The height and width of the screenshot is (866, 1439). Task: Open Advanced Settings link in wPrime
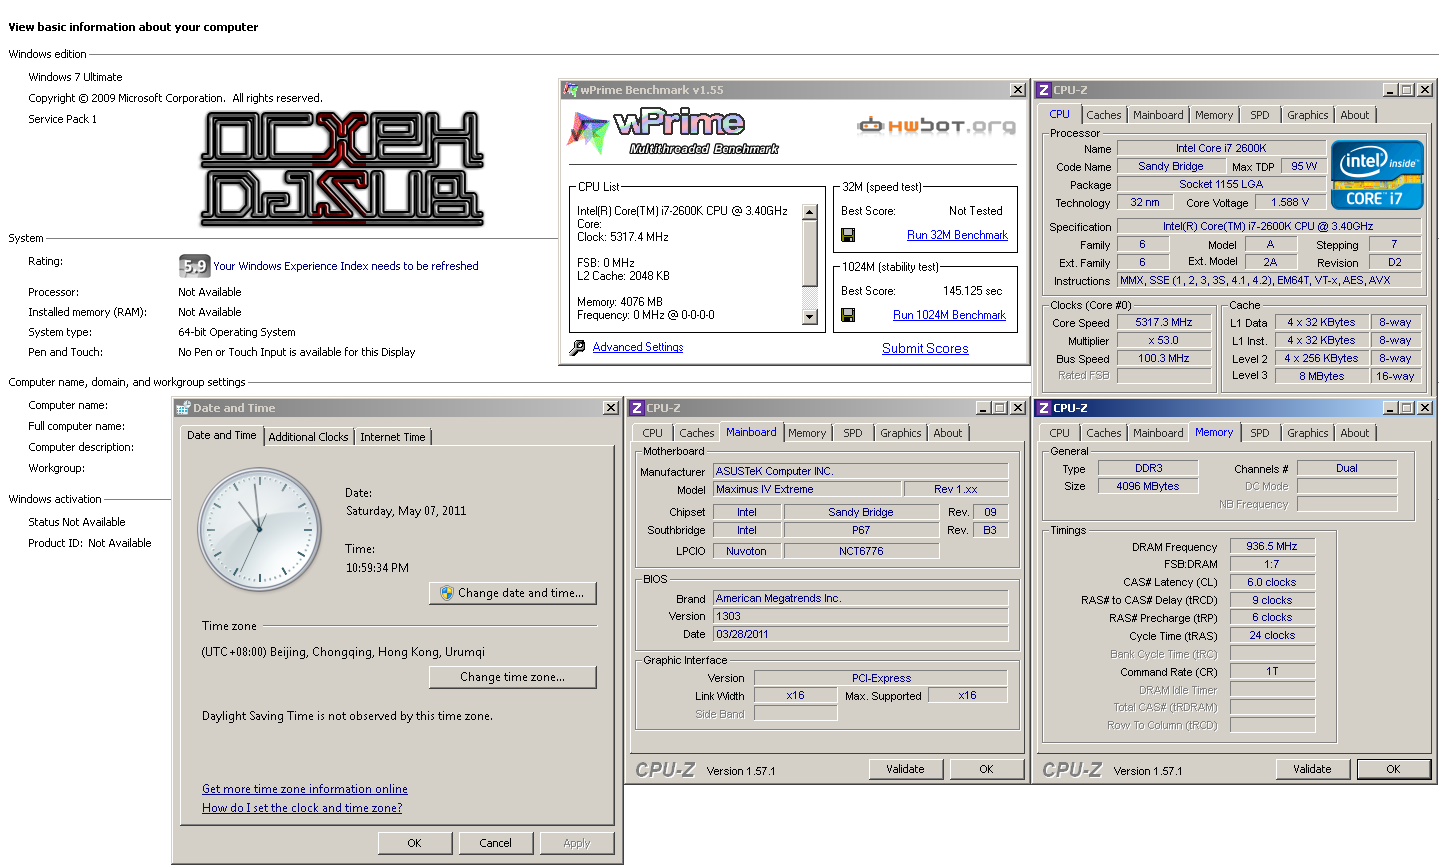coord(638,347)
